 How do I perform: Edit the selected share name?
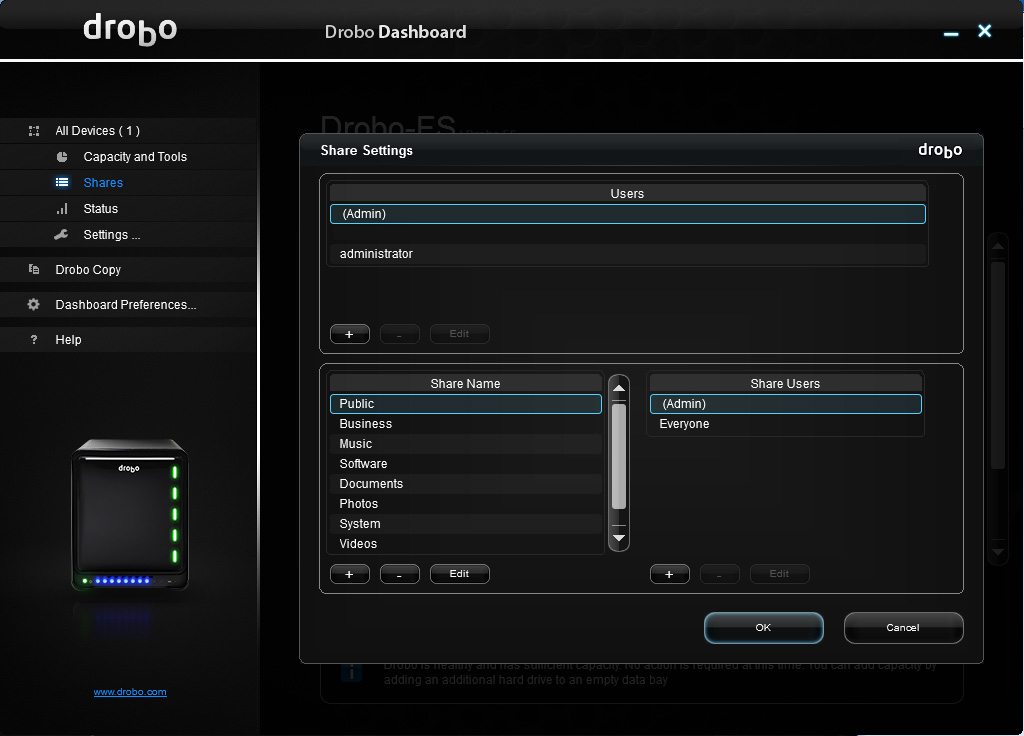tap(459, 574)
